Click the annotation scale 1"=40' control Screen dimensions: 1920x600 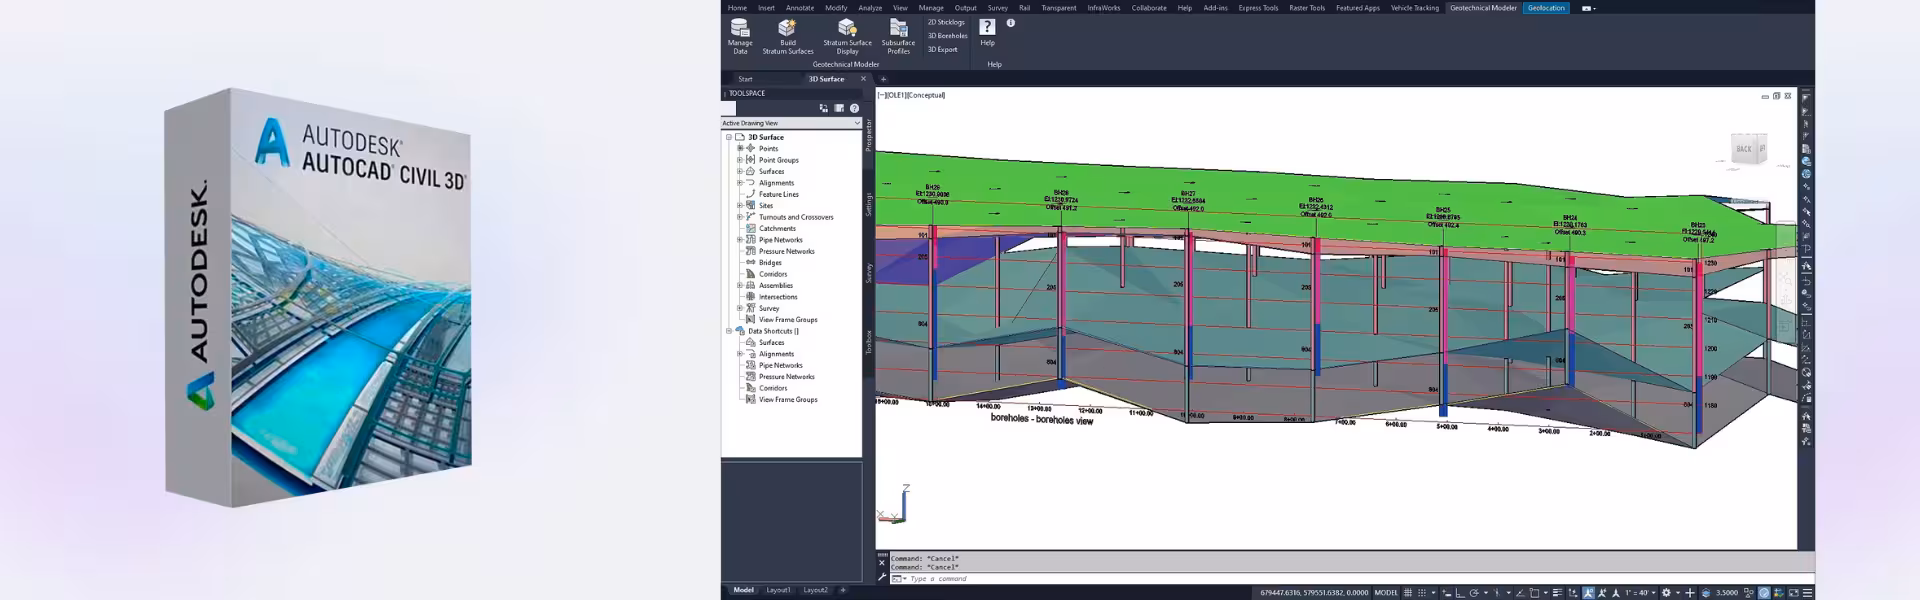coord(1639,592)
